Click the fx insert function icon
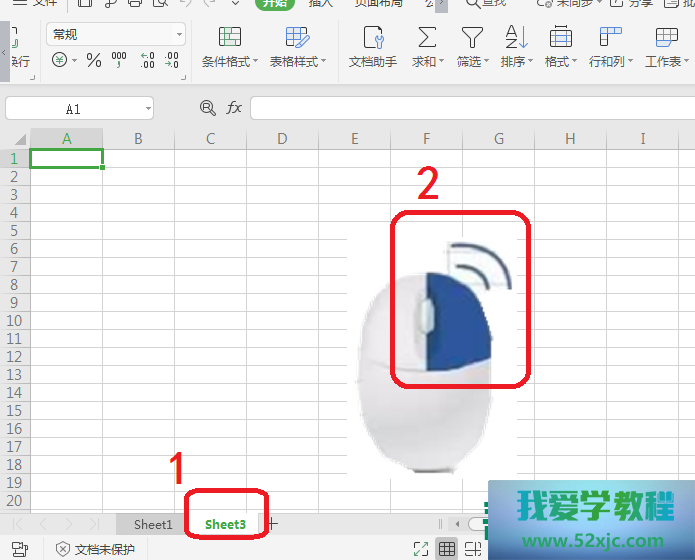 coord(234,107)
